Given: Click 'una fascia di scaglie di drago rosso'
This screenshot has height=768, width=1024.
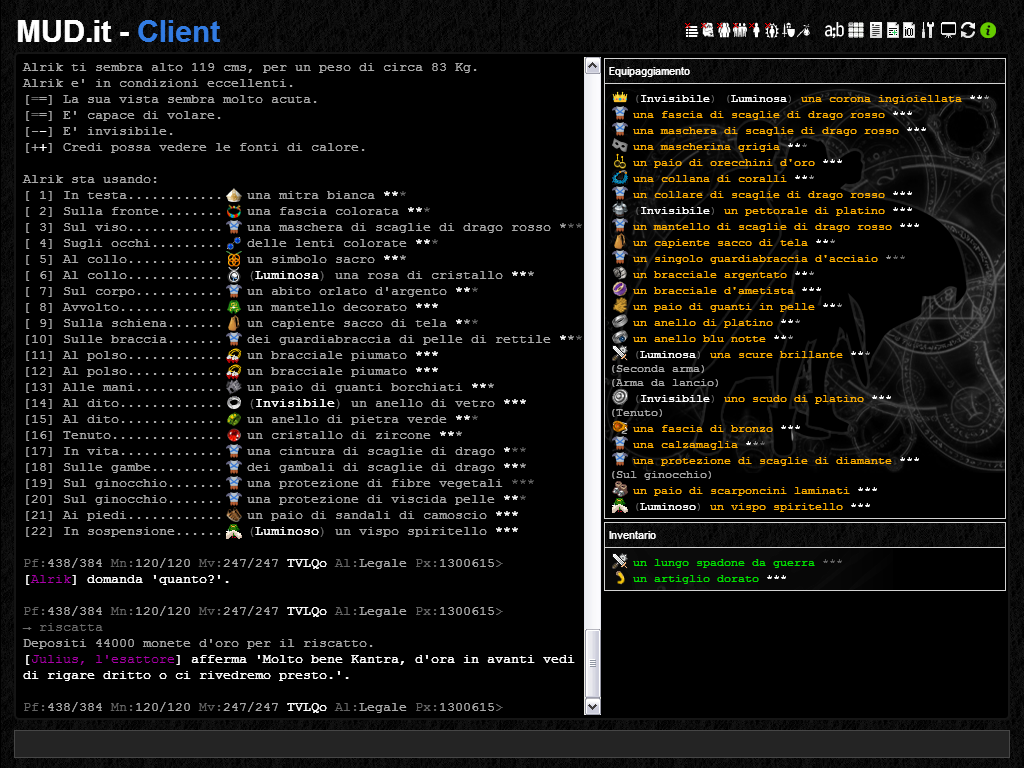Looking at the screenshot, I should (759, 115).
